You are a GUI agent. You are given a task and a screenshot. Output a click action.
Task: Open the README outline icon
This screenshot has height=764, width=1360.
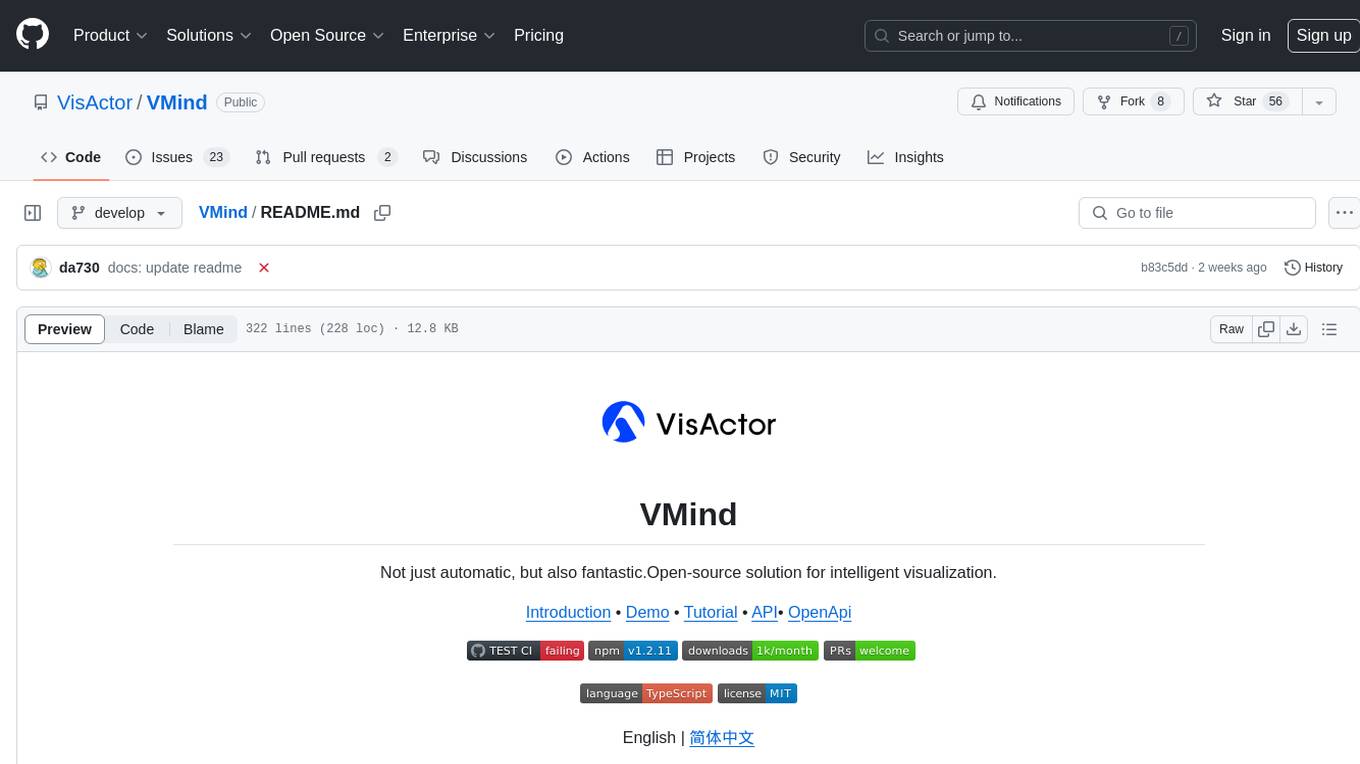[1329, 329]
